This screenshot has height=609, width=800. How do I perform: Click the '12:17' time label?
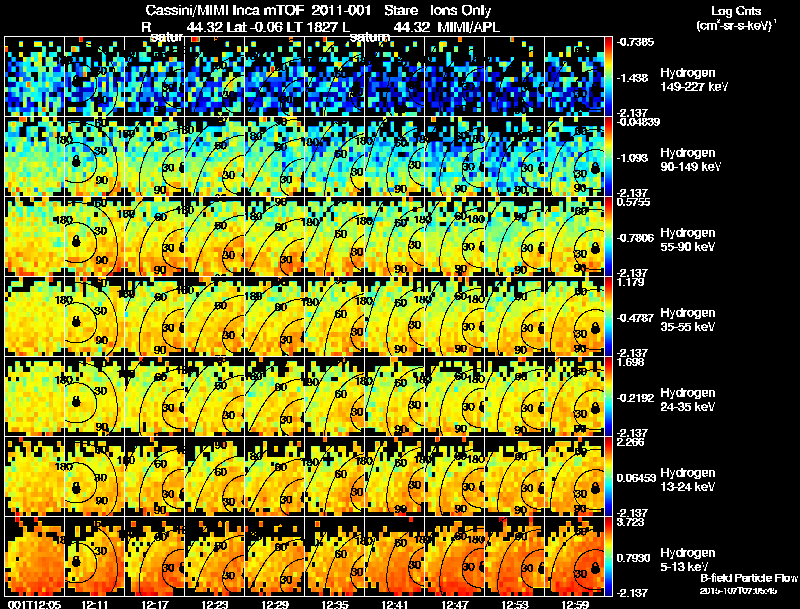coord(155,604)
